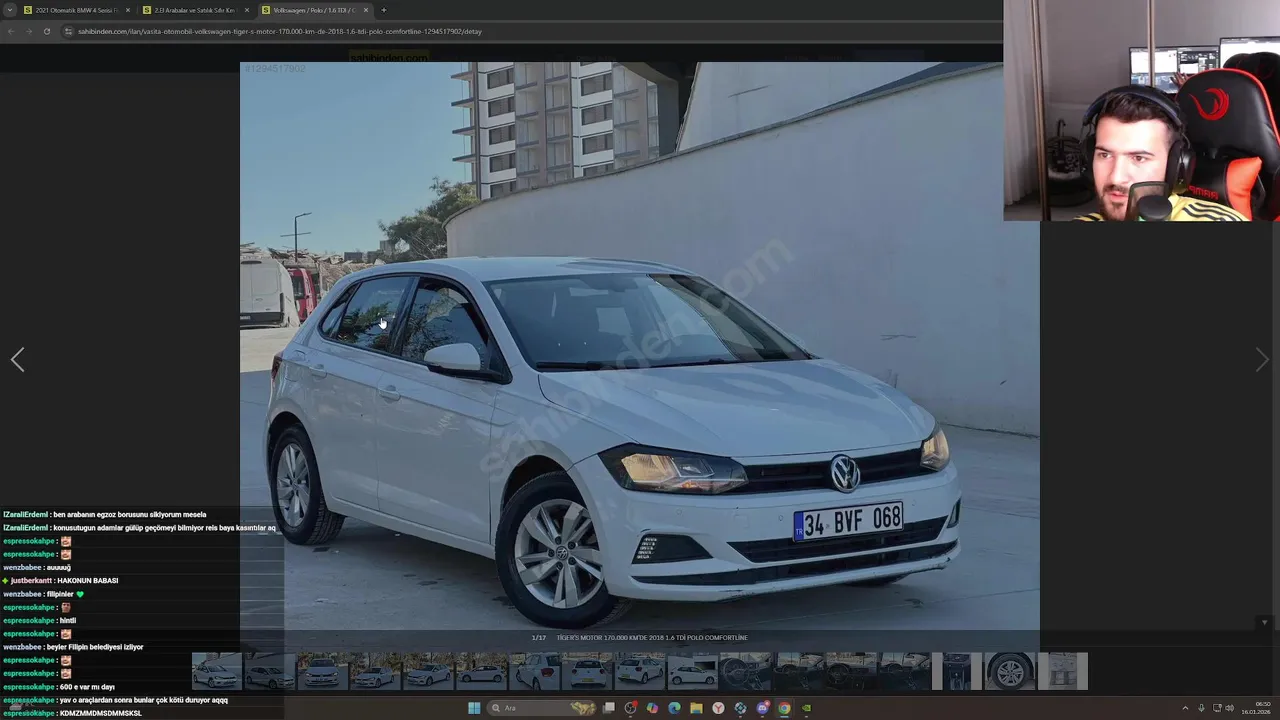Go to the previous car photo

[17, 360]
